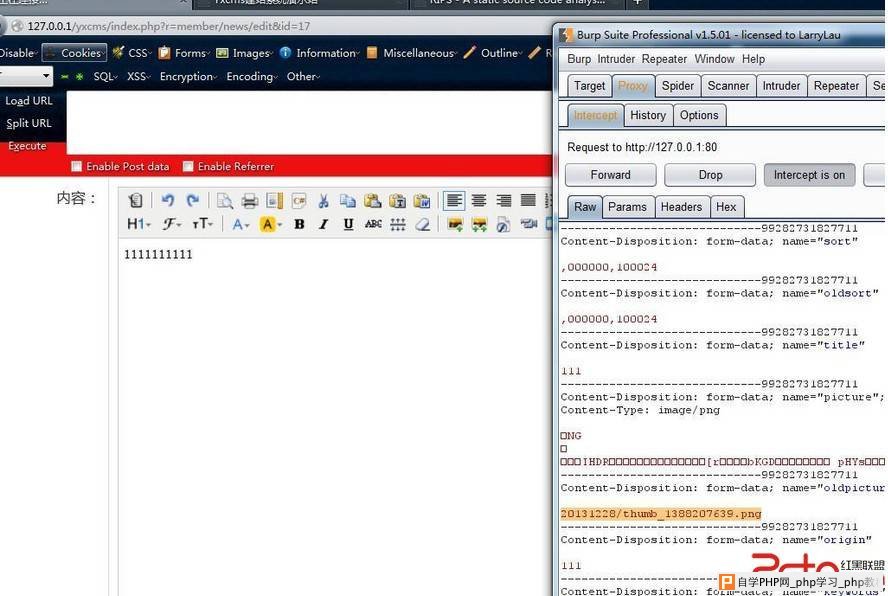Click the copy icon in editor toolbar

[348, 201]
